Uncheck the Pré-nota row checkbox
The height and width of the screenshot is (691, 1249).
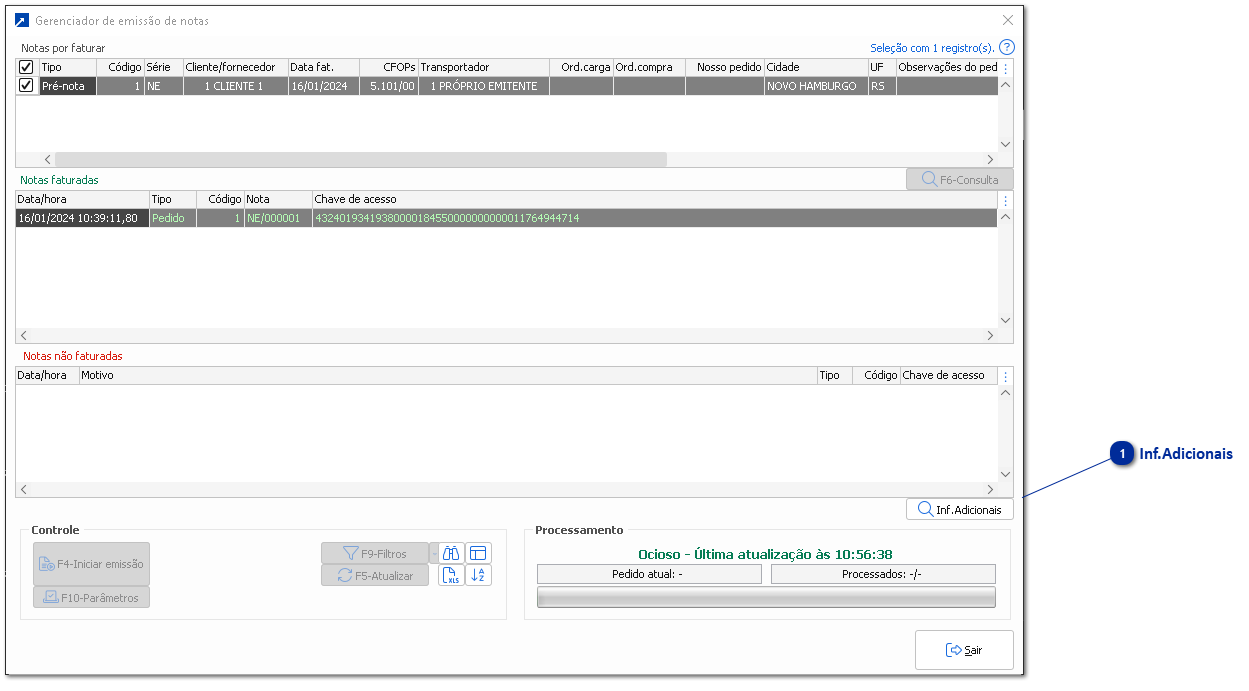click(27, 86)
